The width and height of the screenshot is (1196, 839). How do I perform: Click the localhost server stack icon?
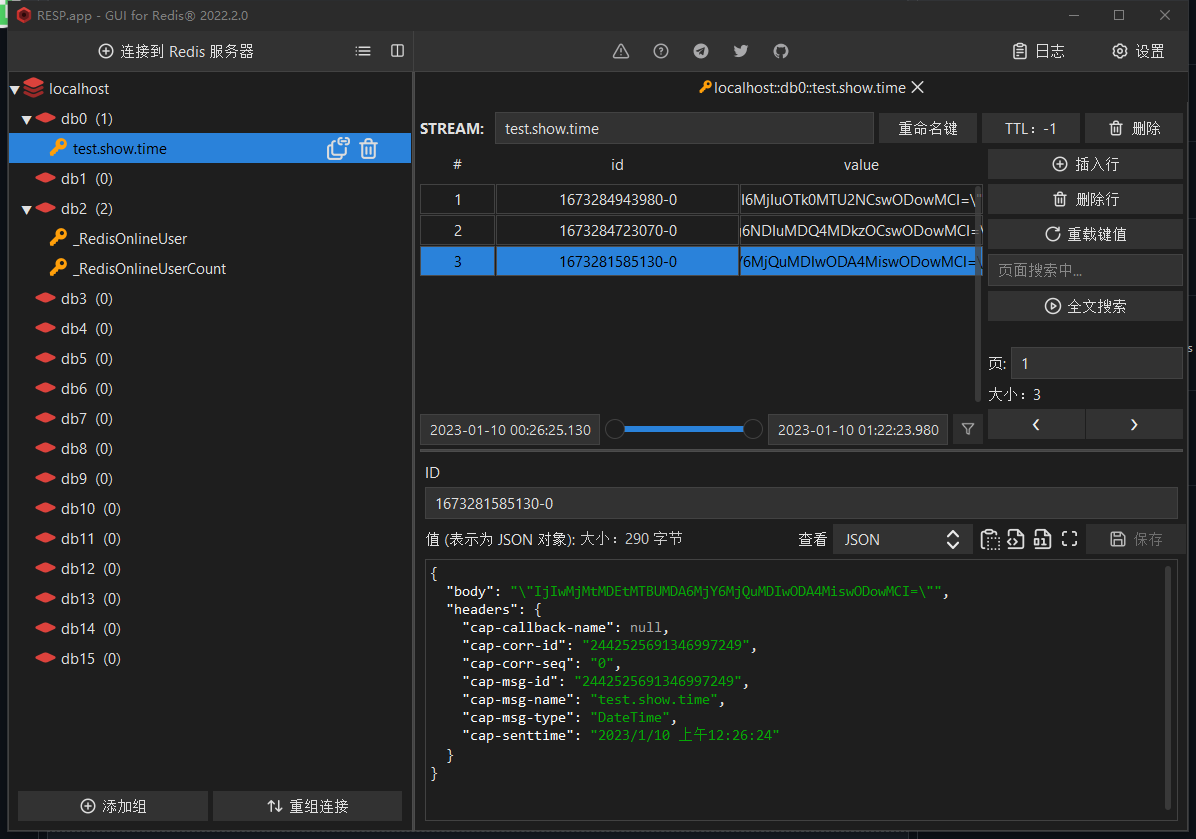click(x=34, y=88)
